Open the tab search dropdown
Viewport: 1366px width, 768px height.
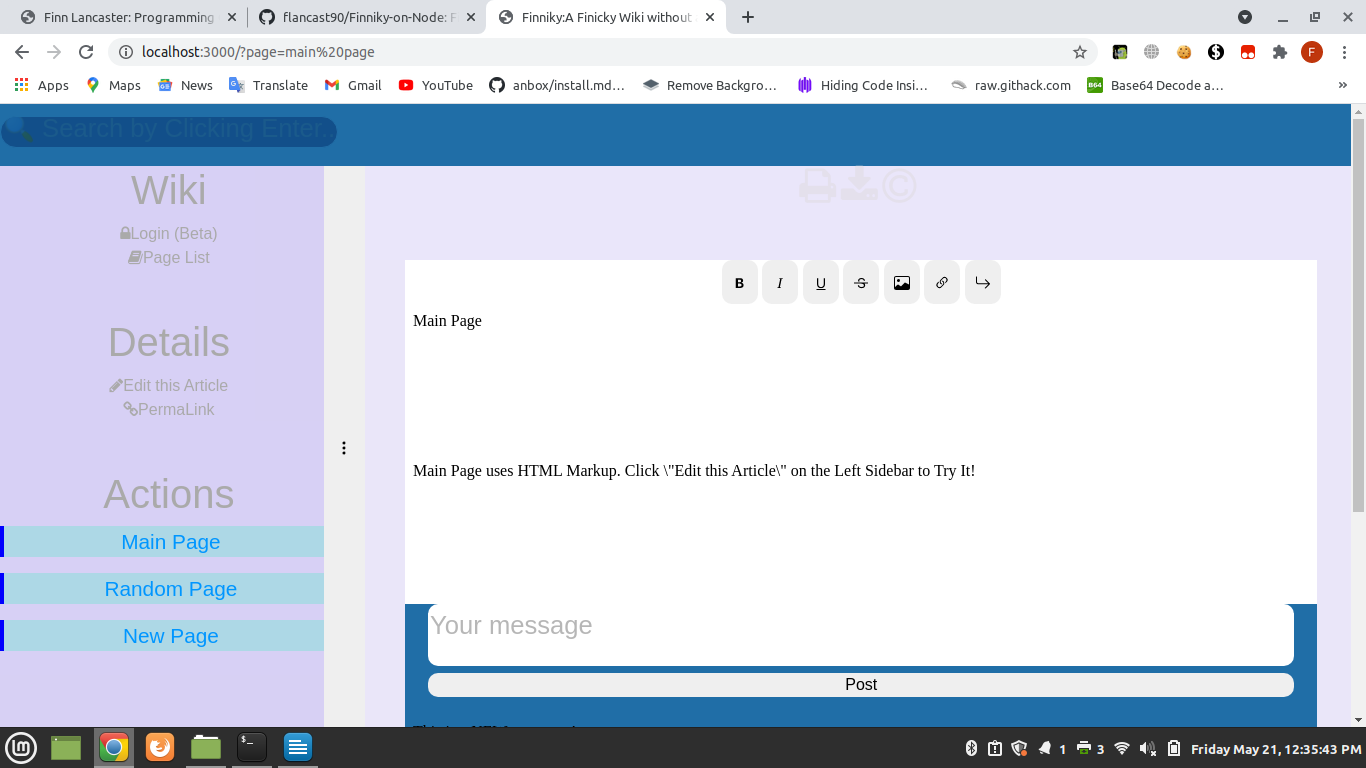click(x=1245, y=17)
